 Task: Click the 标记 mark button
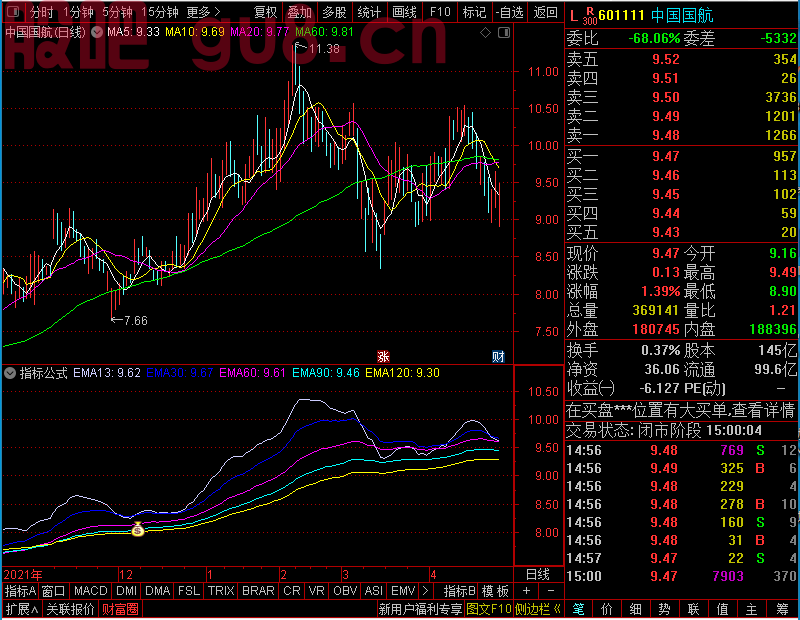474,12
